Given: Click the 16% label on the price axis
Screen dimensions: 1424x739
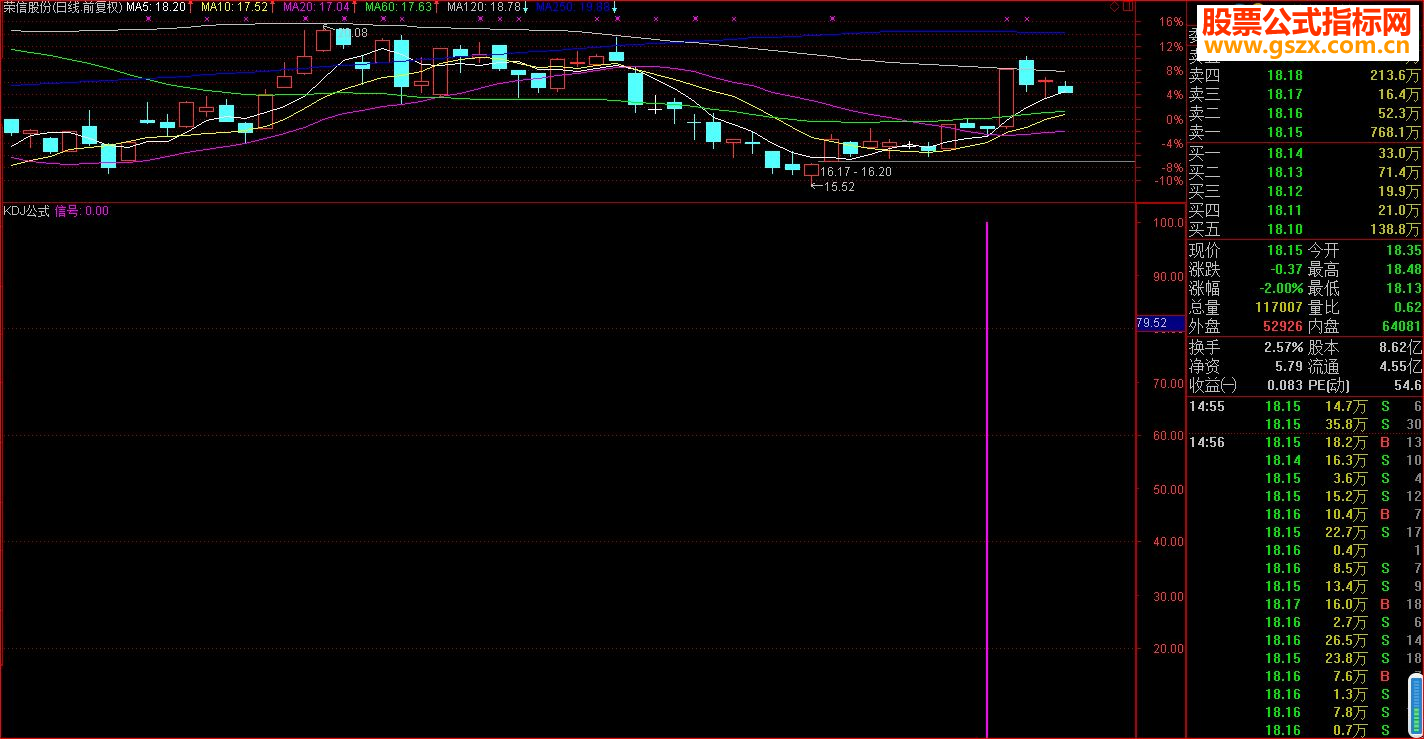Looking at the screenshot, I should 1170,21.
